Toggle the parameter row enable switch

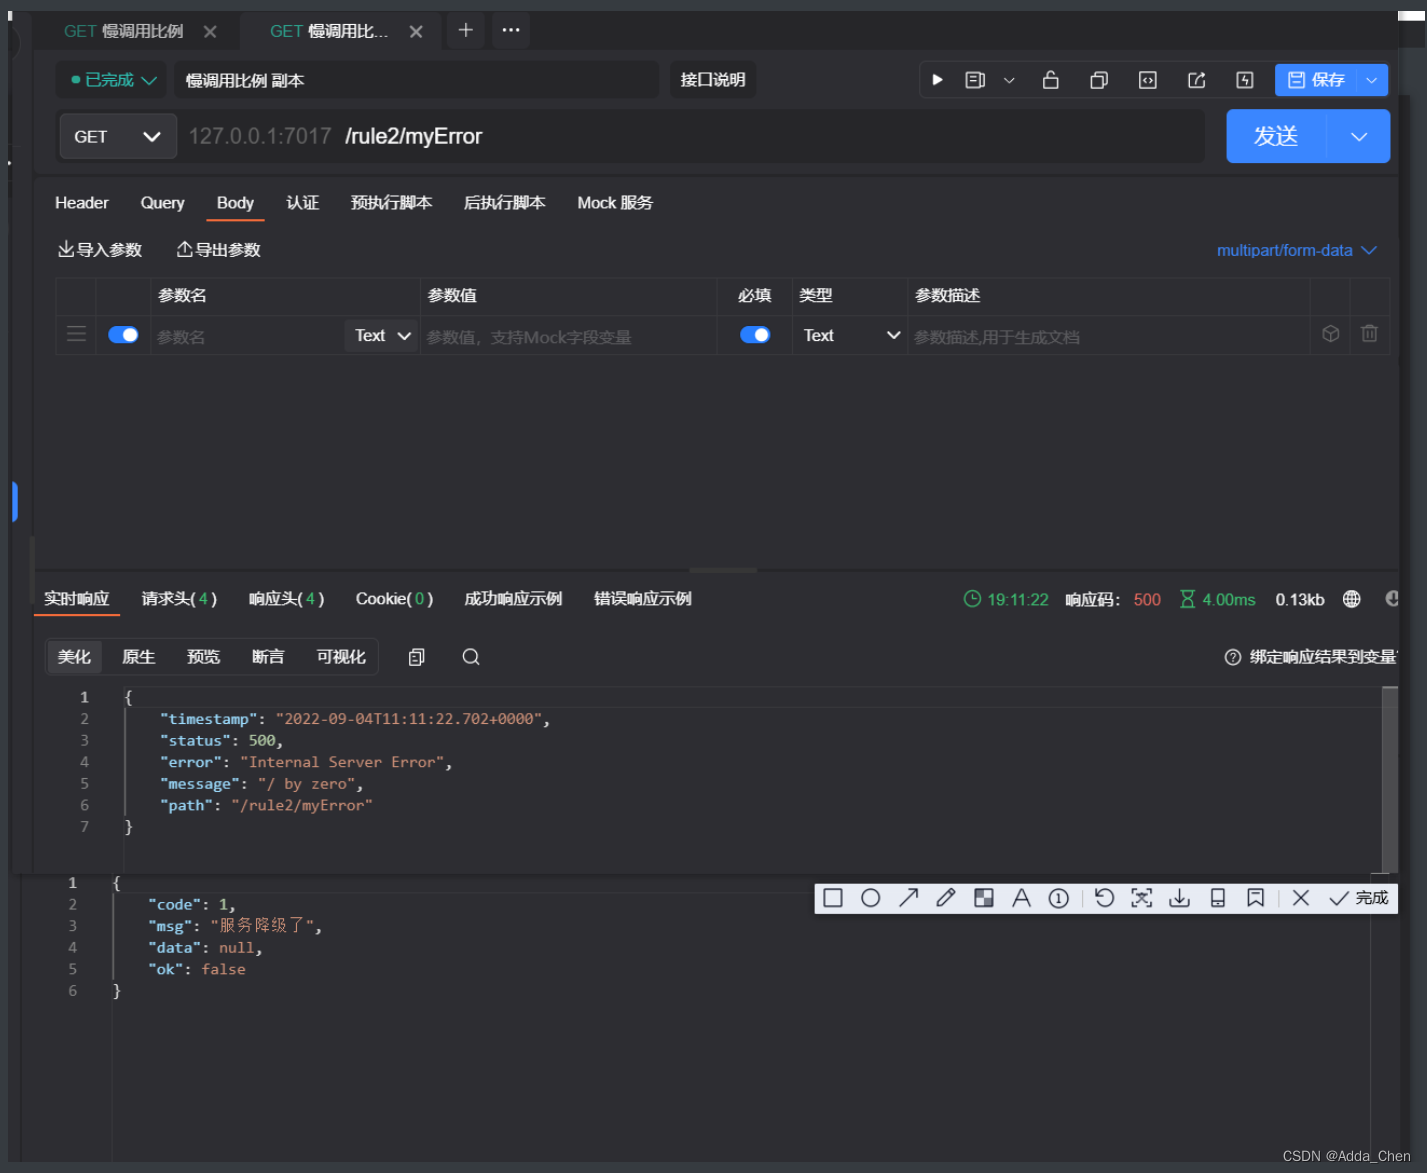click(x=123, y=335)
